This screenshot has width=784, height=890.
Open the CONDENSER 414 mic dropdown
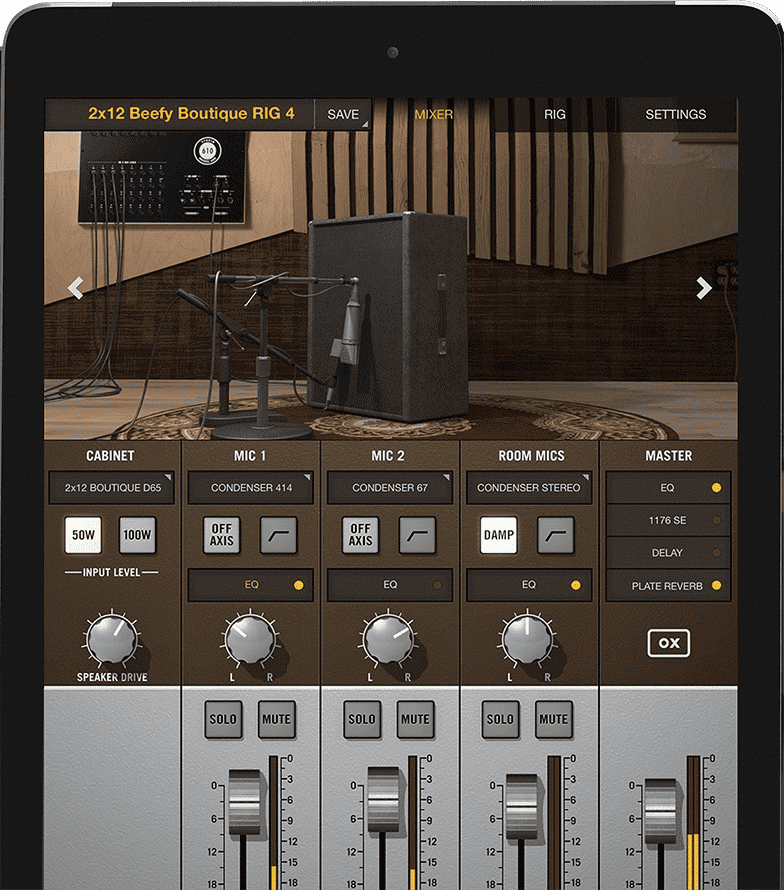pyautogui.click(x=250, y=489)
